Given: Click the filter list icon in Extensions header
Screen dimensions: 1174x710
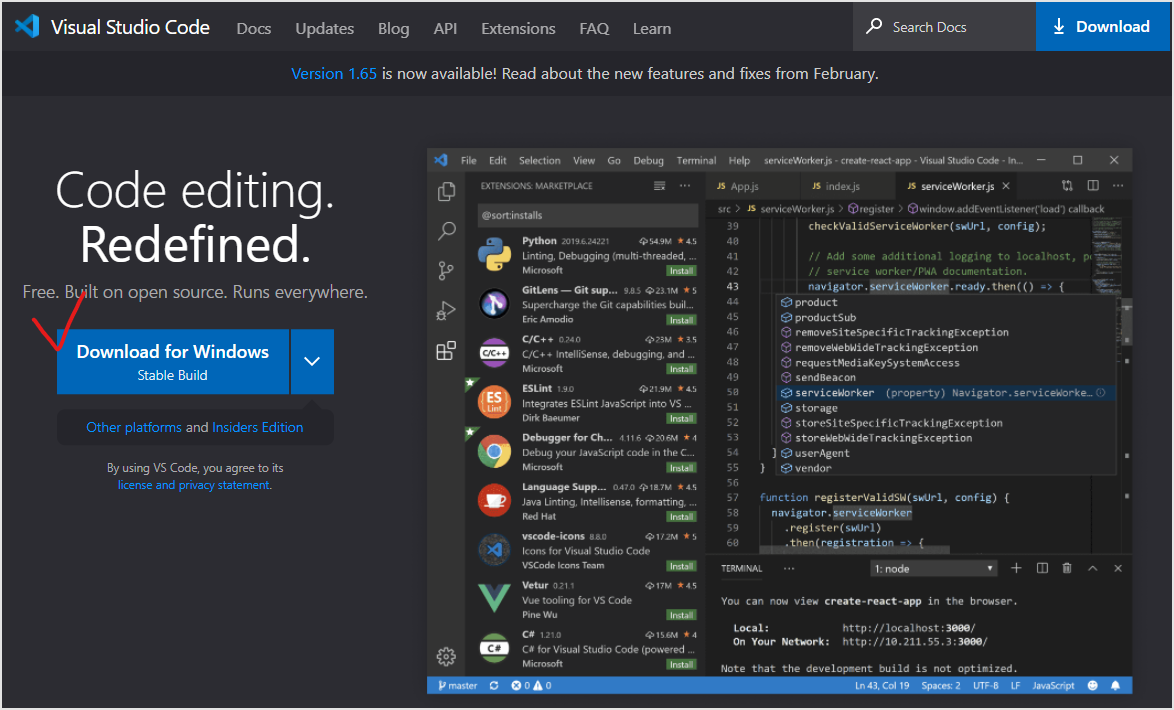Looking at the screenshot, I should pos(660,186).
